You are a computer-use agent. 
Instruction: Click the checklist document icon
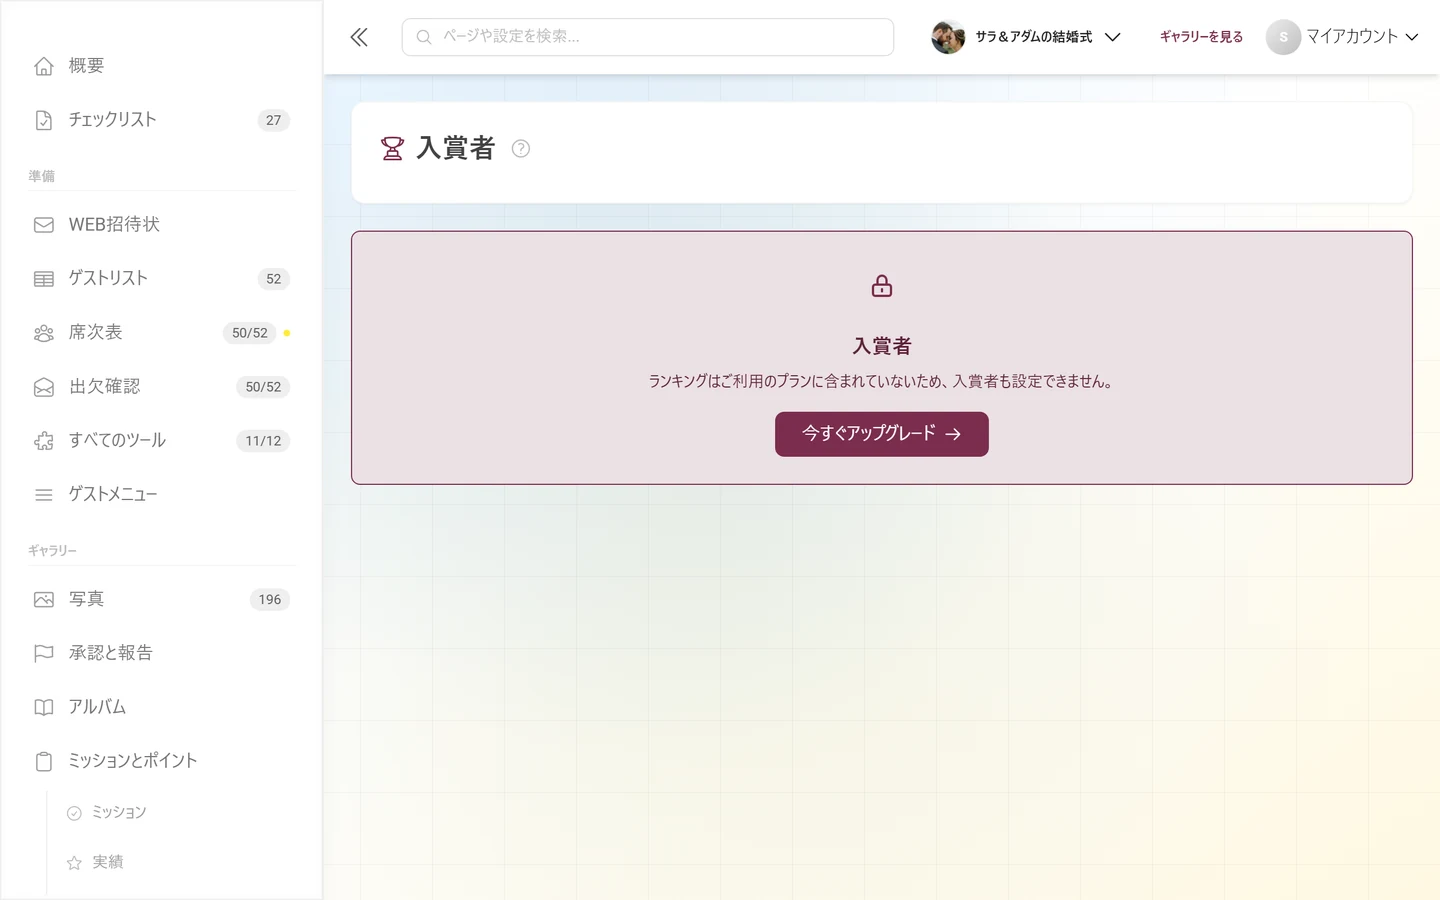pyautogui.click(x=44, y=120)
